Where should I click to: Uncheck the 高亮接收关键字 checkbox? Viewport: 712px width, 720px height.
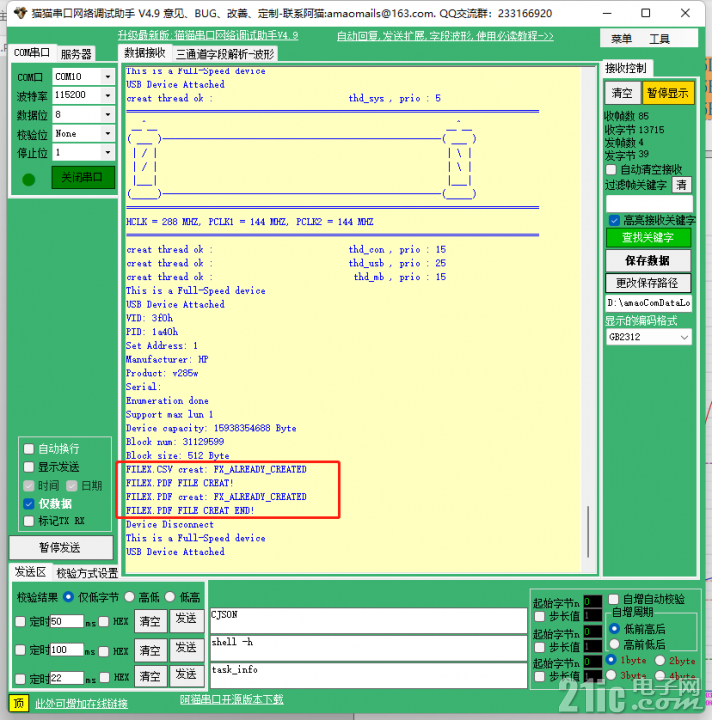click(614, 220)
